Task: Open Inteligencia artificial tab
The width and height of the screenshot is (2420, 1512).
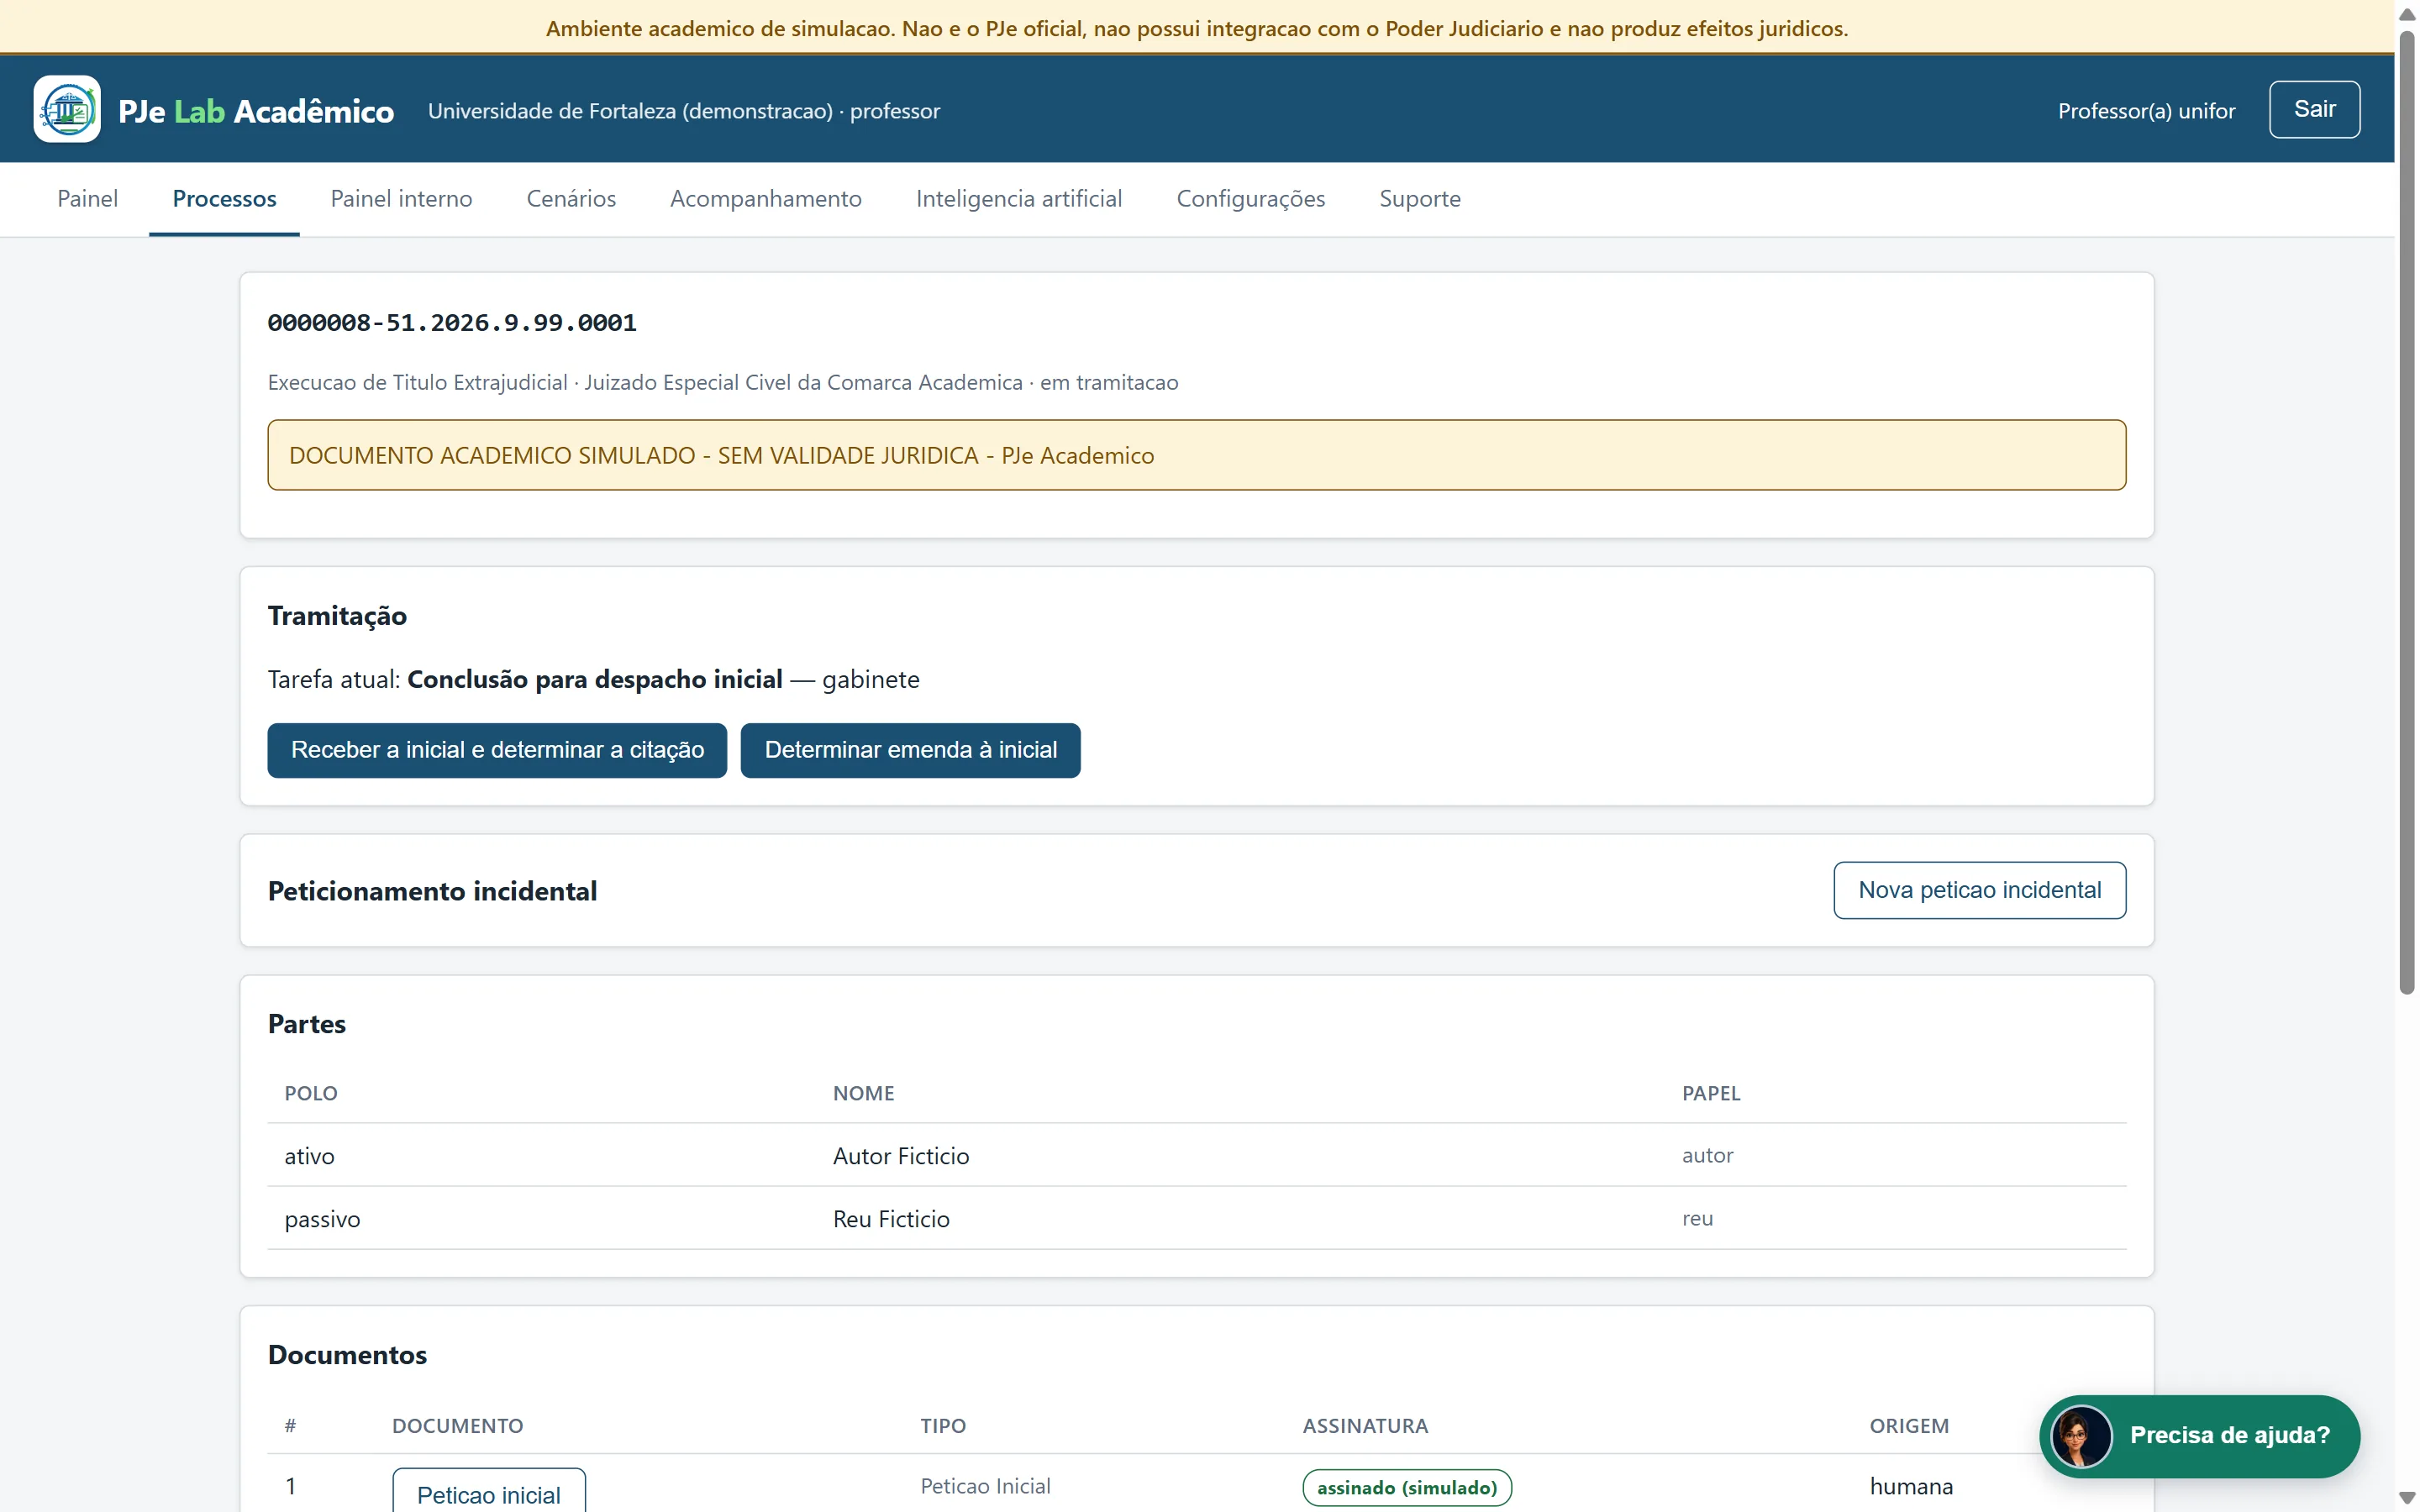Action: [x=1019, y=198]
